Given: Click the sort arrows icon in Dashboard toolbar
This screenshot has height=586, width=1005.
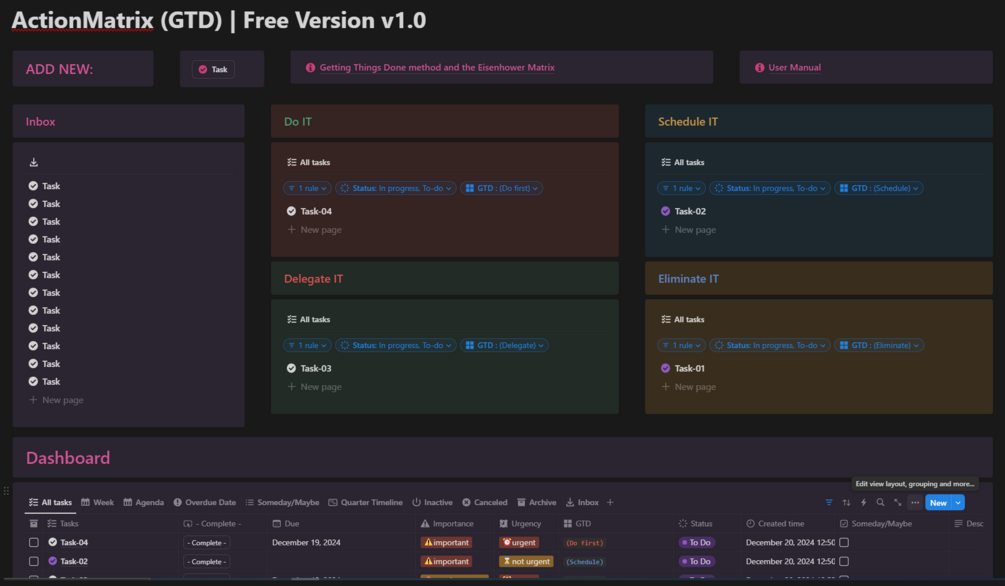Looking at the screenshot, I should [x=846, y=503].
